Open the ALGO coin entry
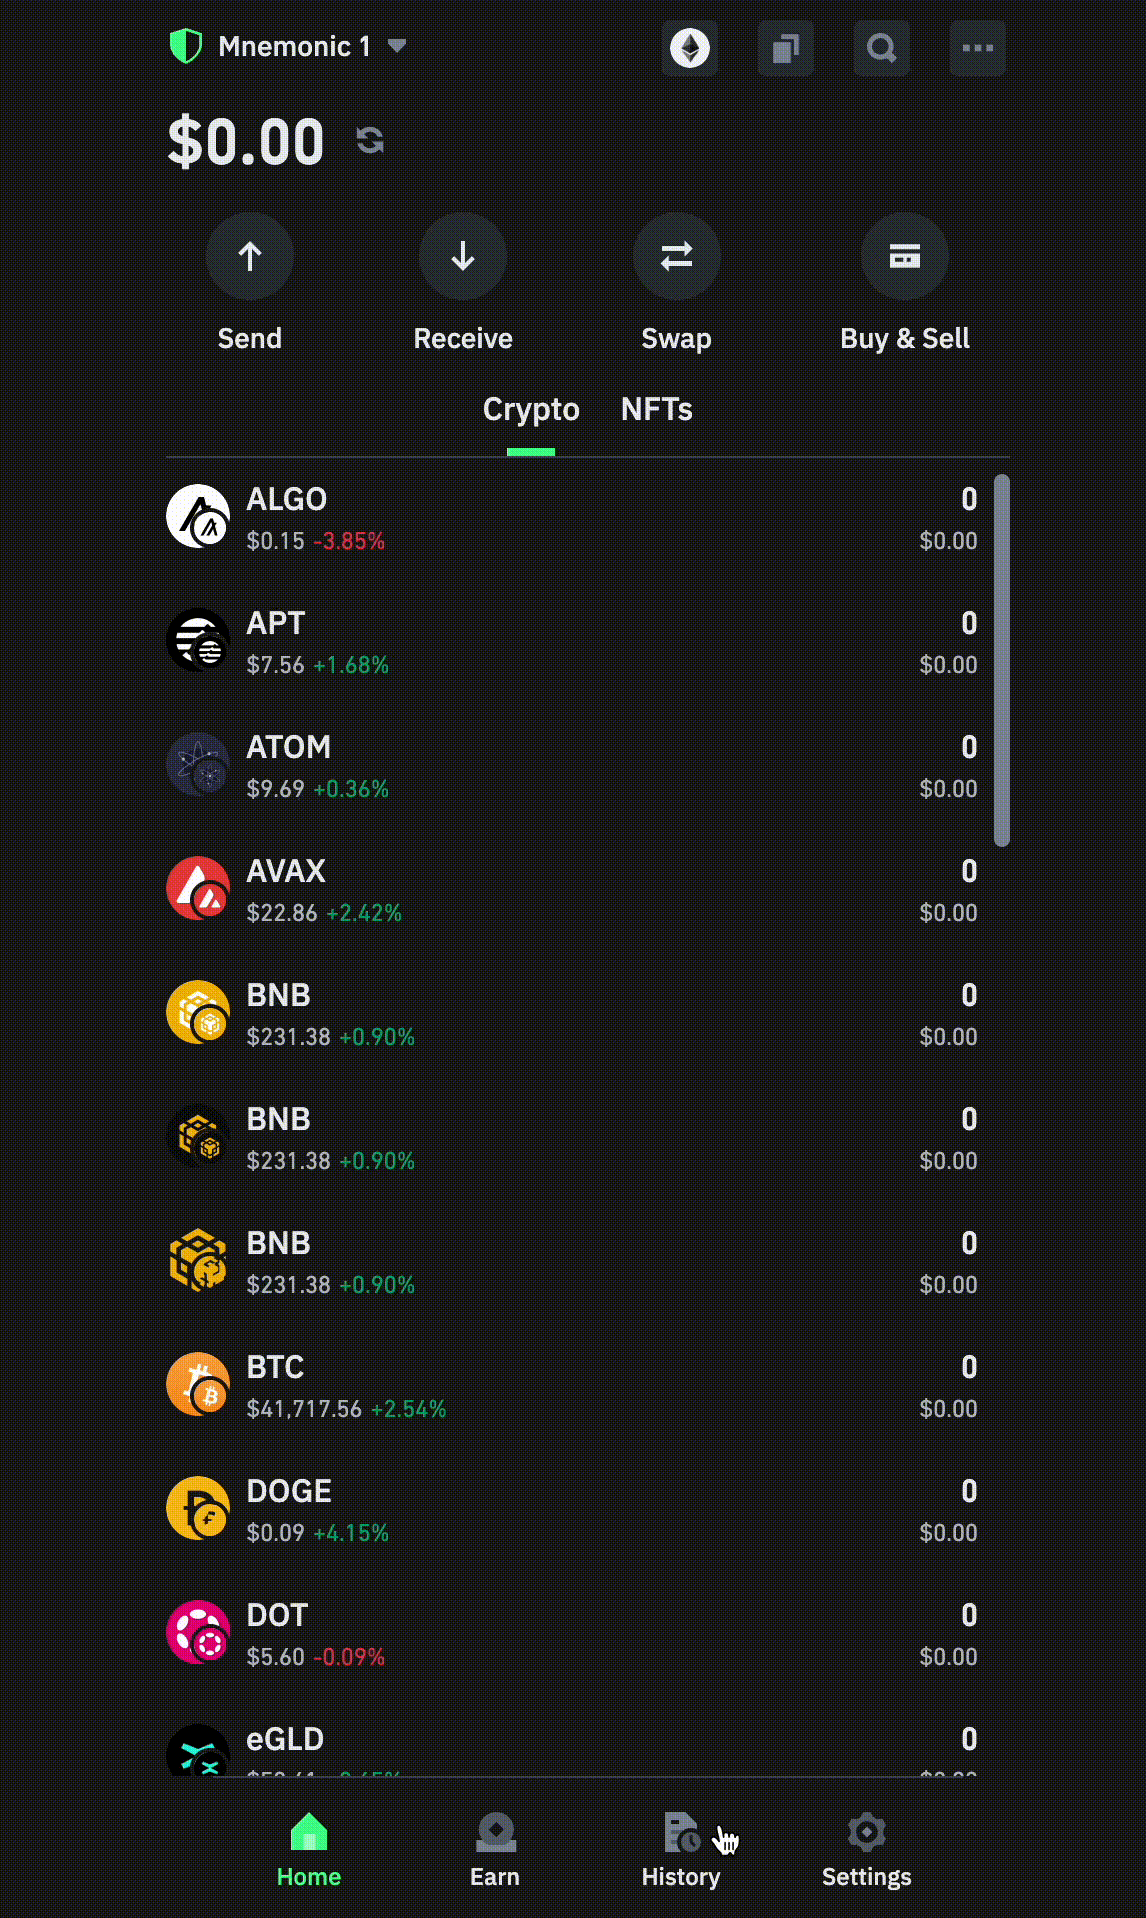Viewport: 1146px width, 1918px height. 571,519
